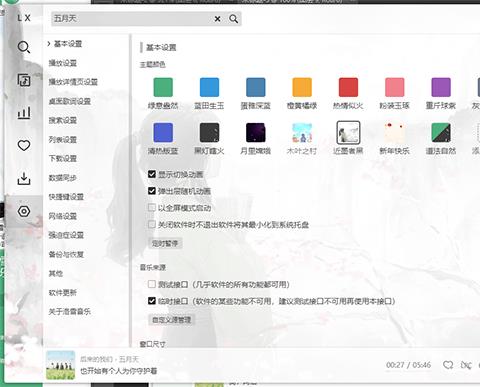
Task: Select the settings hexagon icon in sidebar
Action: tap(24, 211)
